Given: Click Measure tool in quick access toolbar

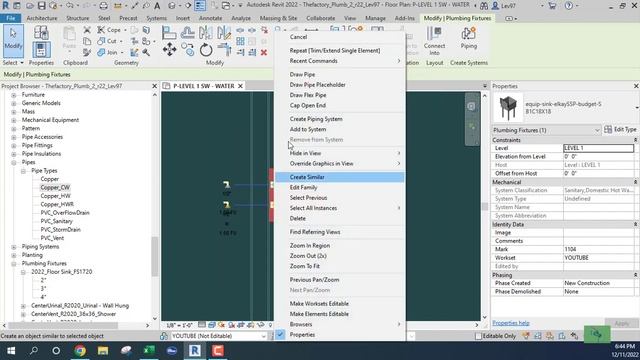Looking at the screenshot, I should [x=118, y=6].
